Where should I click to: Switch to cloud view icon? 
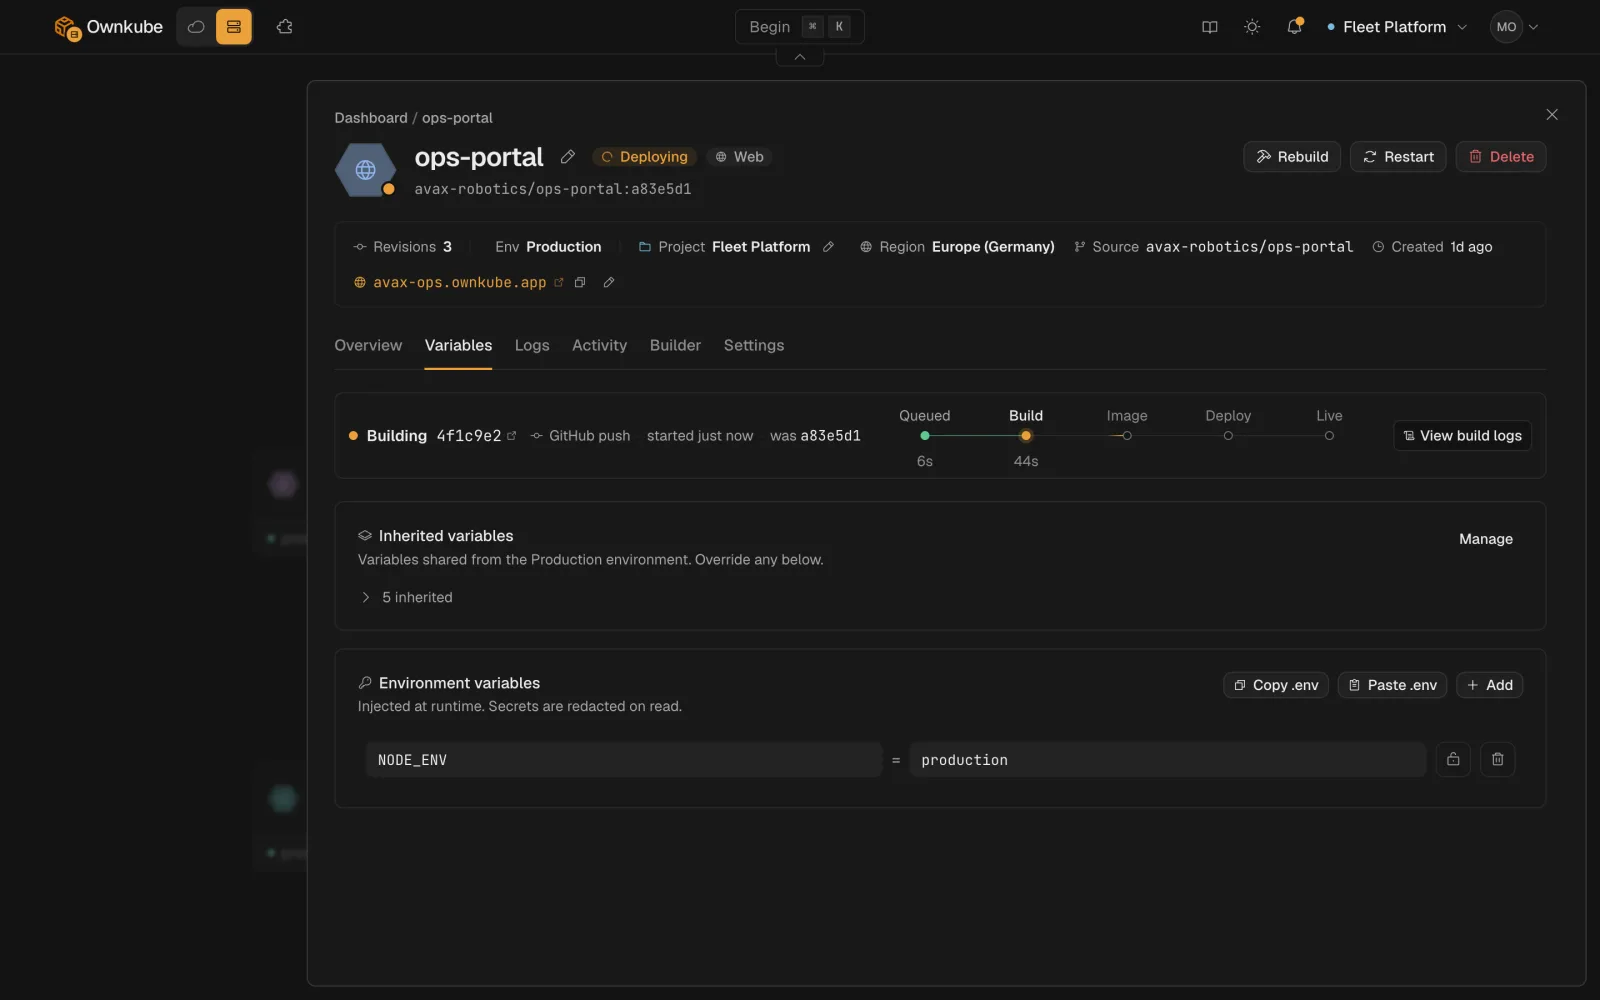tap(196, 27)
